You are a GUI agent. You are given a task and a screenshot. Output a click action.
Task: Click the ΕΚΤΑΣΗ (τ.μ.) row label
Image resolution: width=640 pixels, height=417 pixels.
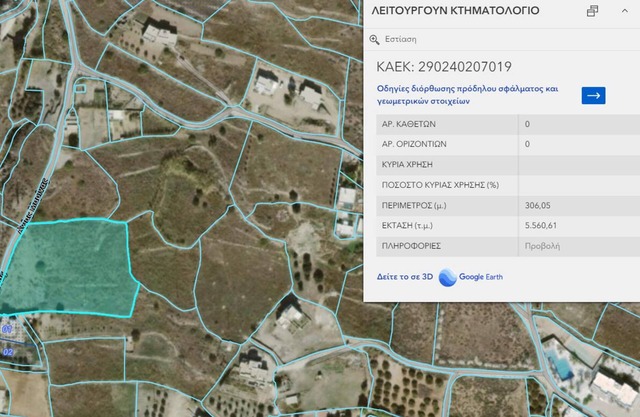(412, 225)
